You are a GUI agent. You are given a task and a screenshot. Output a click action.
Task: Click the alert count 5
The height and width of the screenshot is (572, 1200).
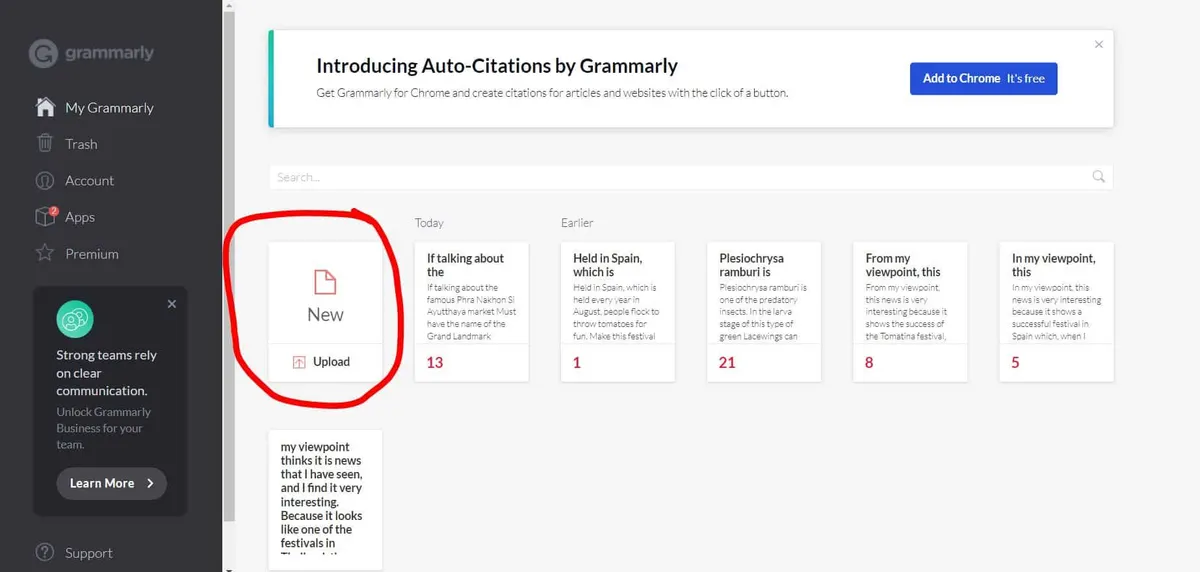pos(1016,362)
